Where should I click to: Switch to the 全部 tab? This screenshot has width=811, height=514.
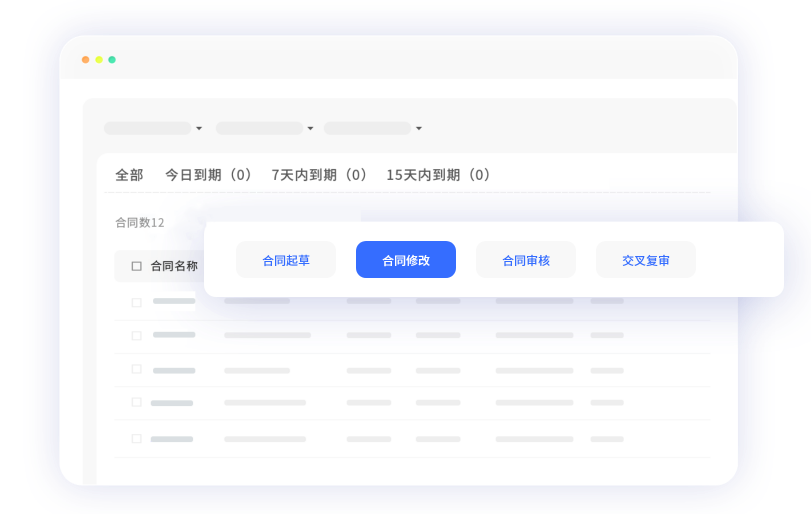point(129,175)
